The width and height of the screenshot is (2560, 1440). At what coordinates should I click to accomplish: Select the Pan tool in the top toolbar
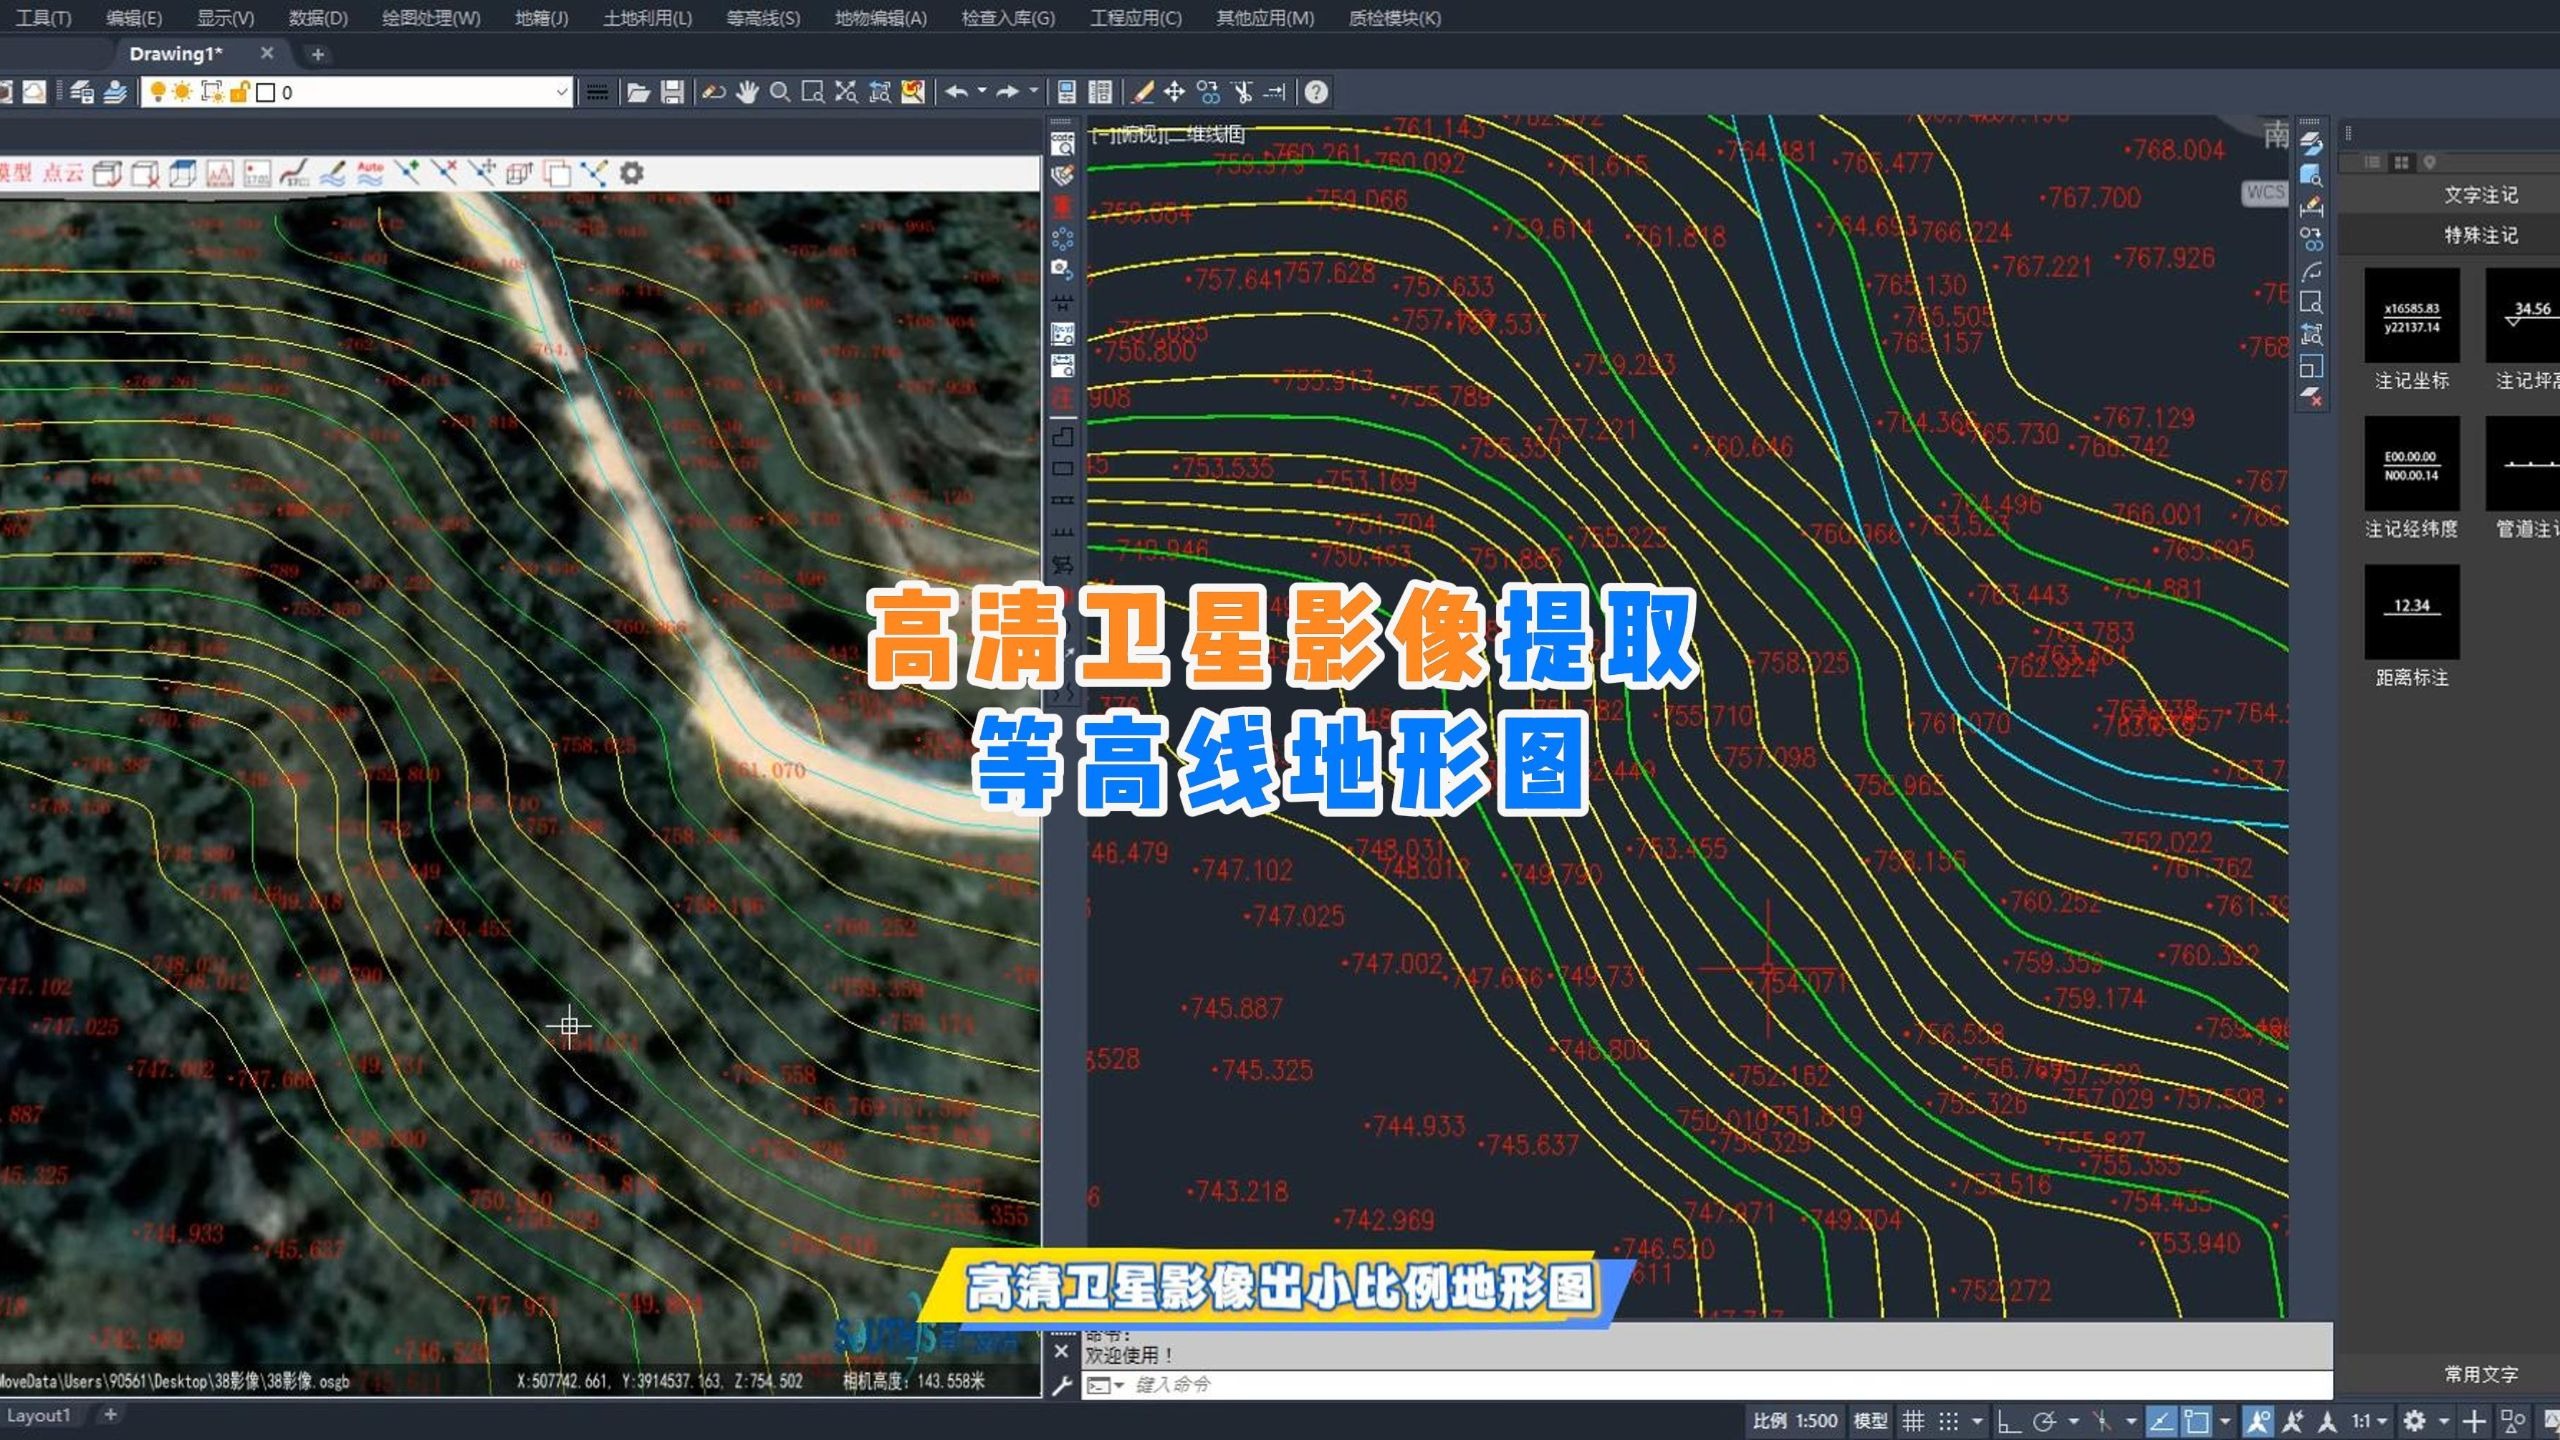pos(746,93)
